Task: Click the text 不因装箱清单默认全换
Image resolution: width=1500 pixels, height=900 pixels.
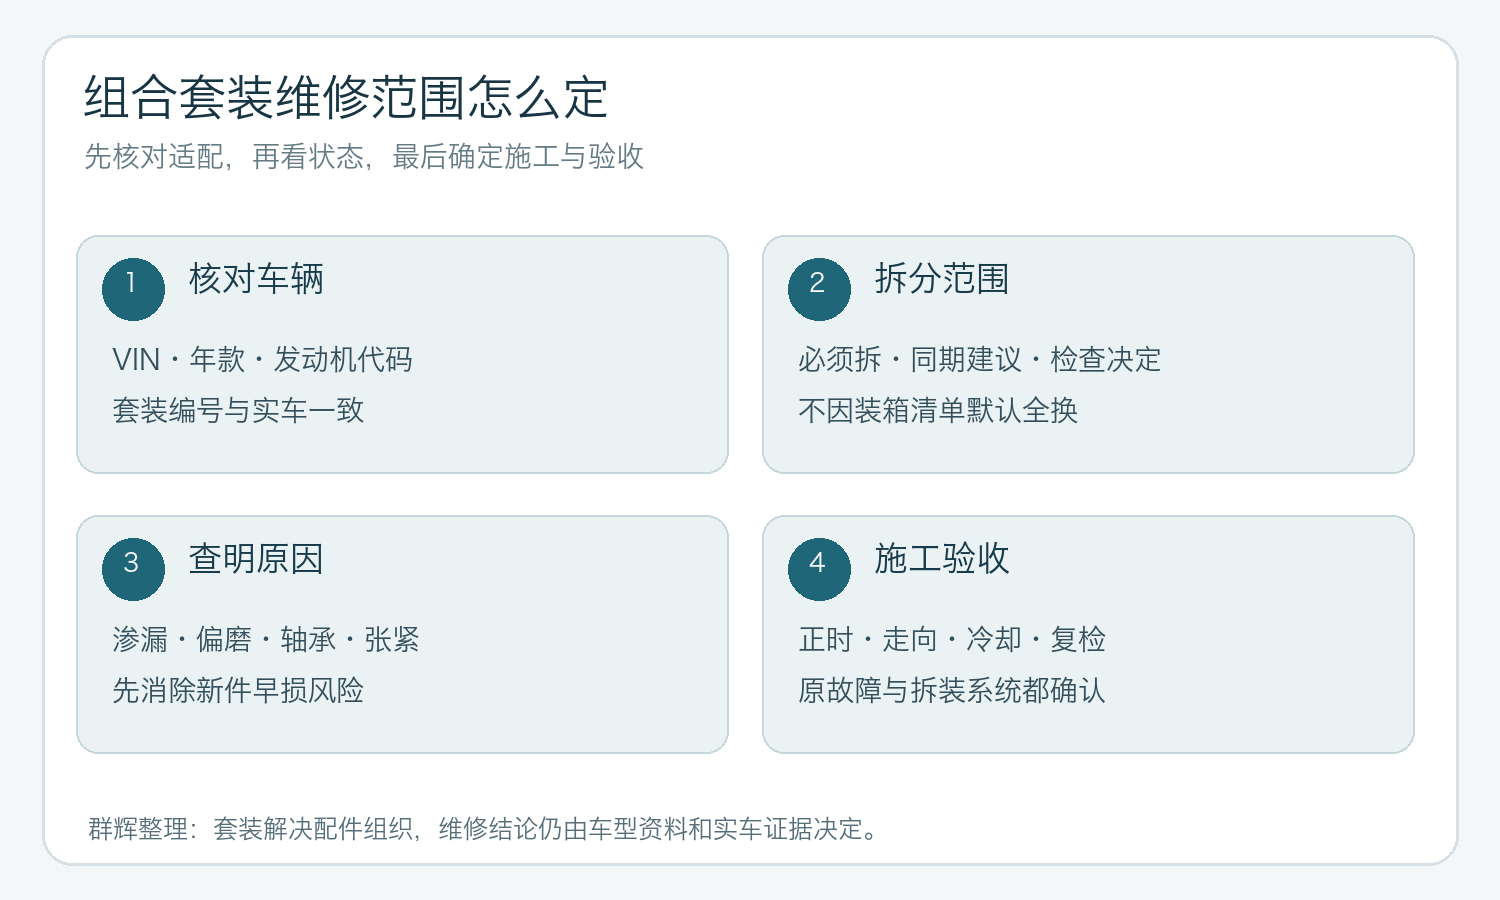Action: (938, 411)
